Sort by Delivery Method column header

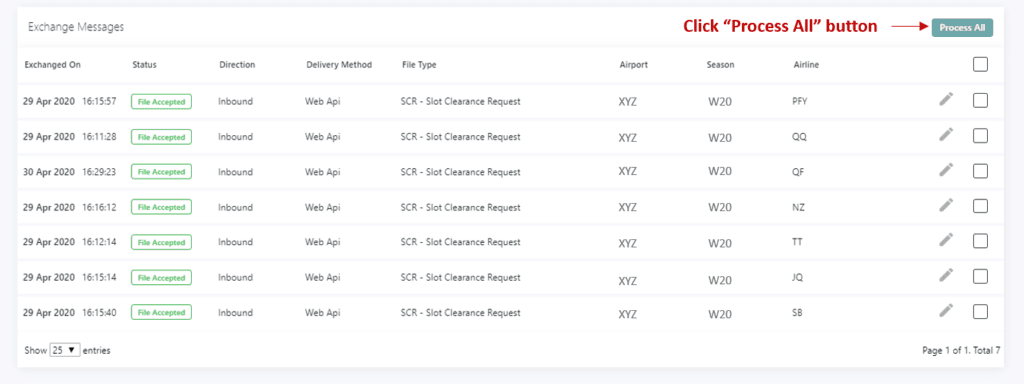pyautogui.click(x=339, y=65)
